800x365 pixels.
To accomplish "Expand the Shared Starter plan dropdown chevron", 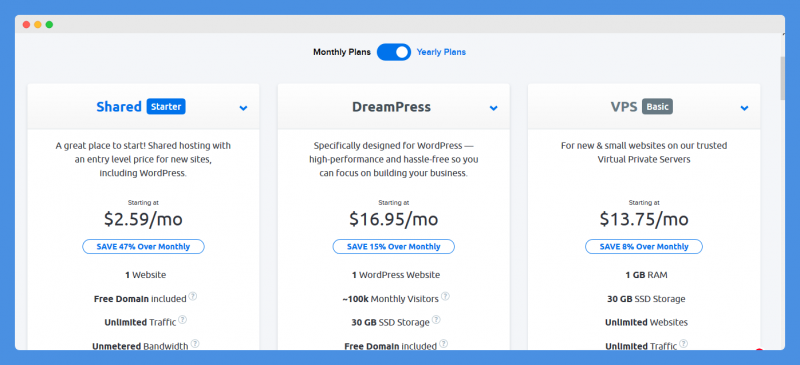I will (x=243, y=108).
